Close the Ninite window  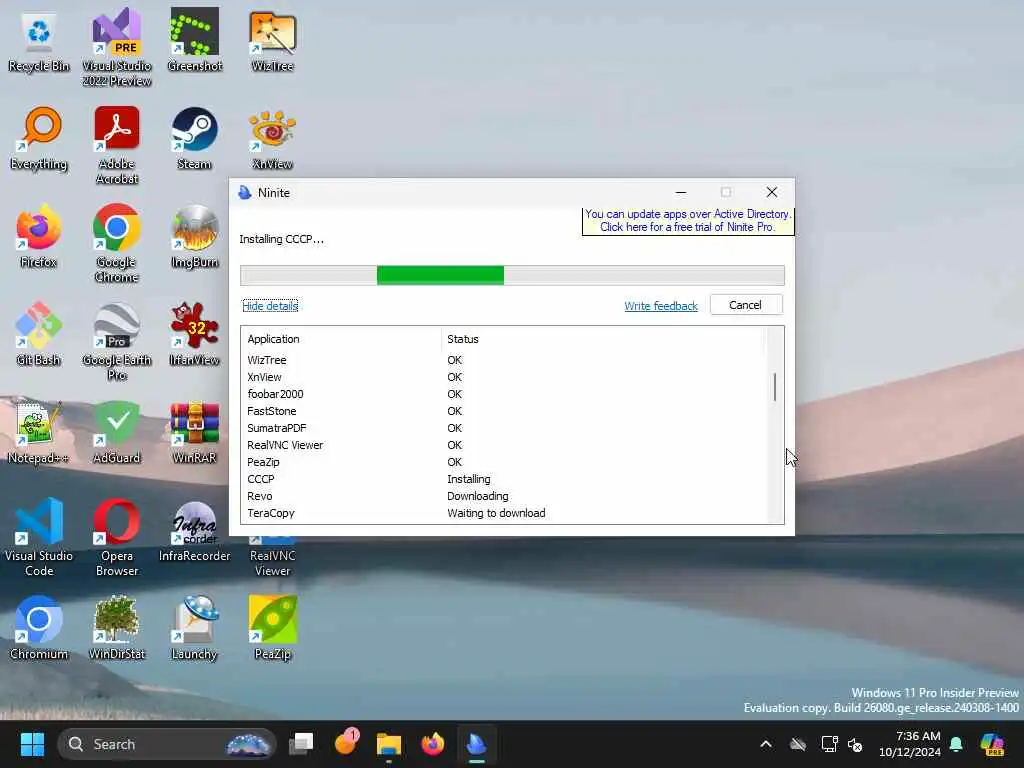tap(772, 192)
